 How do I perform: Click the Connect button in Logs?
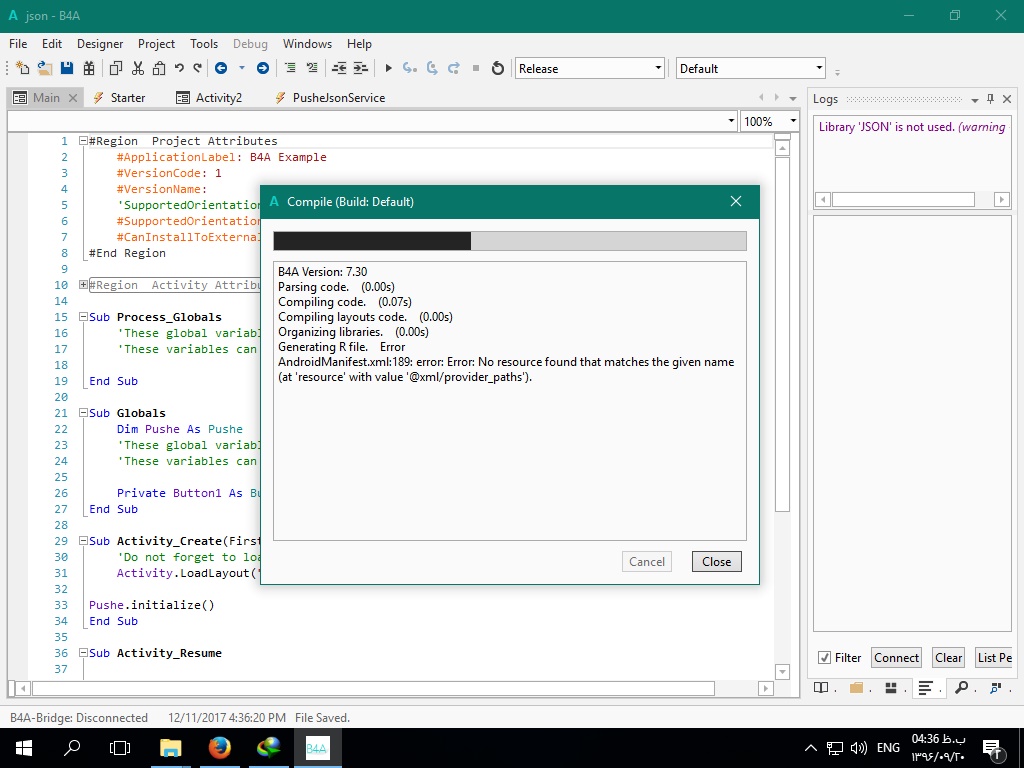896,657
